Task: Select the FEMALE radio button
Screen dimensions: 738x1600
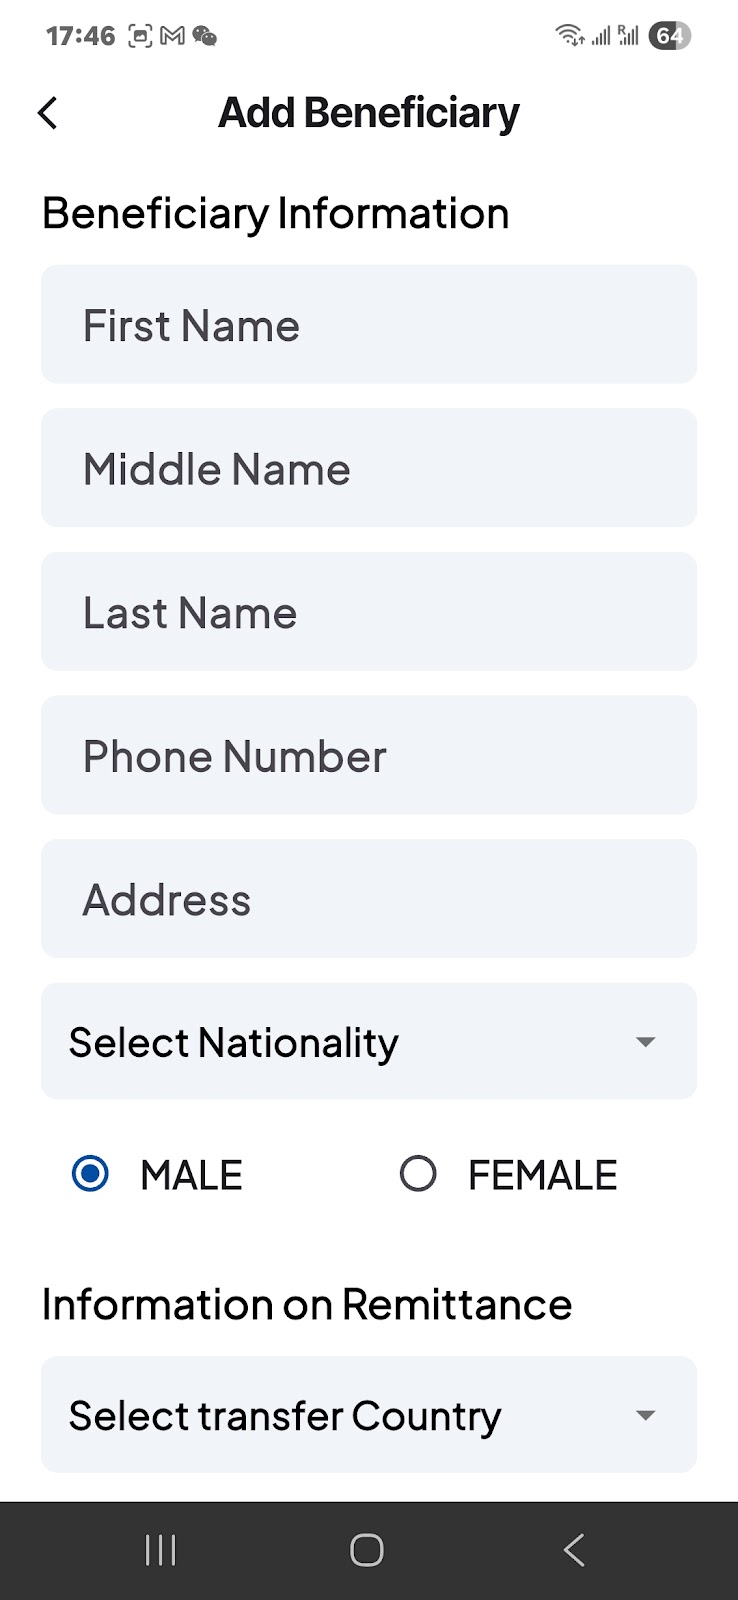Action: click(418, 1173)
